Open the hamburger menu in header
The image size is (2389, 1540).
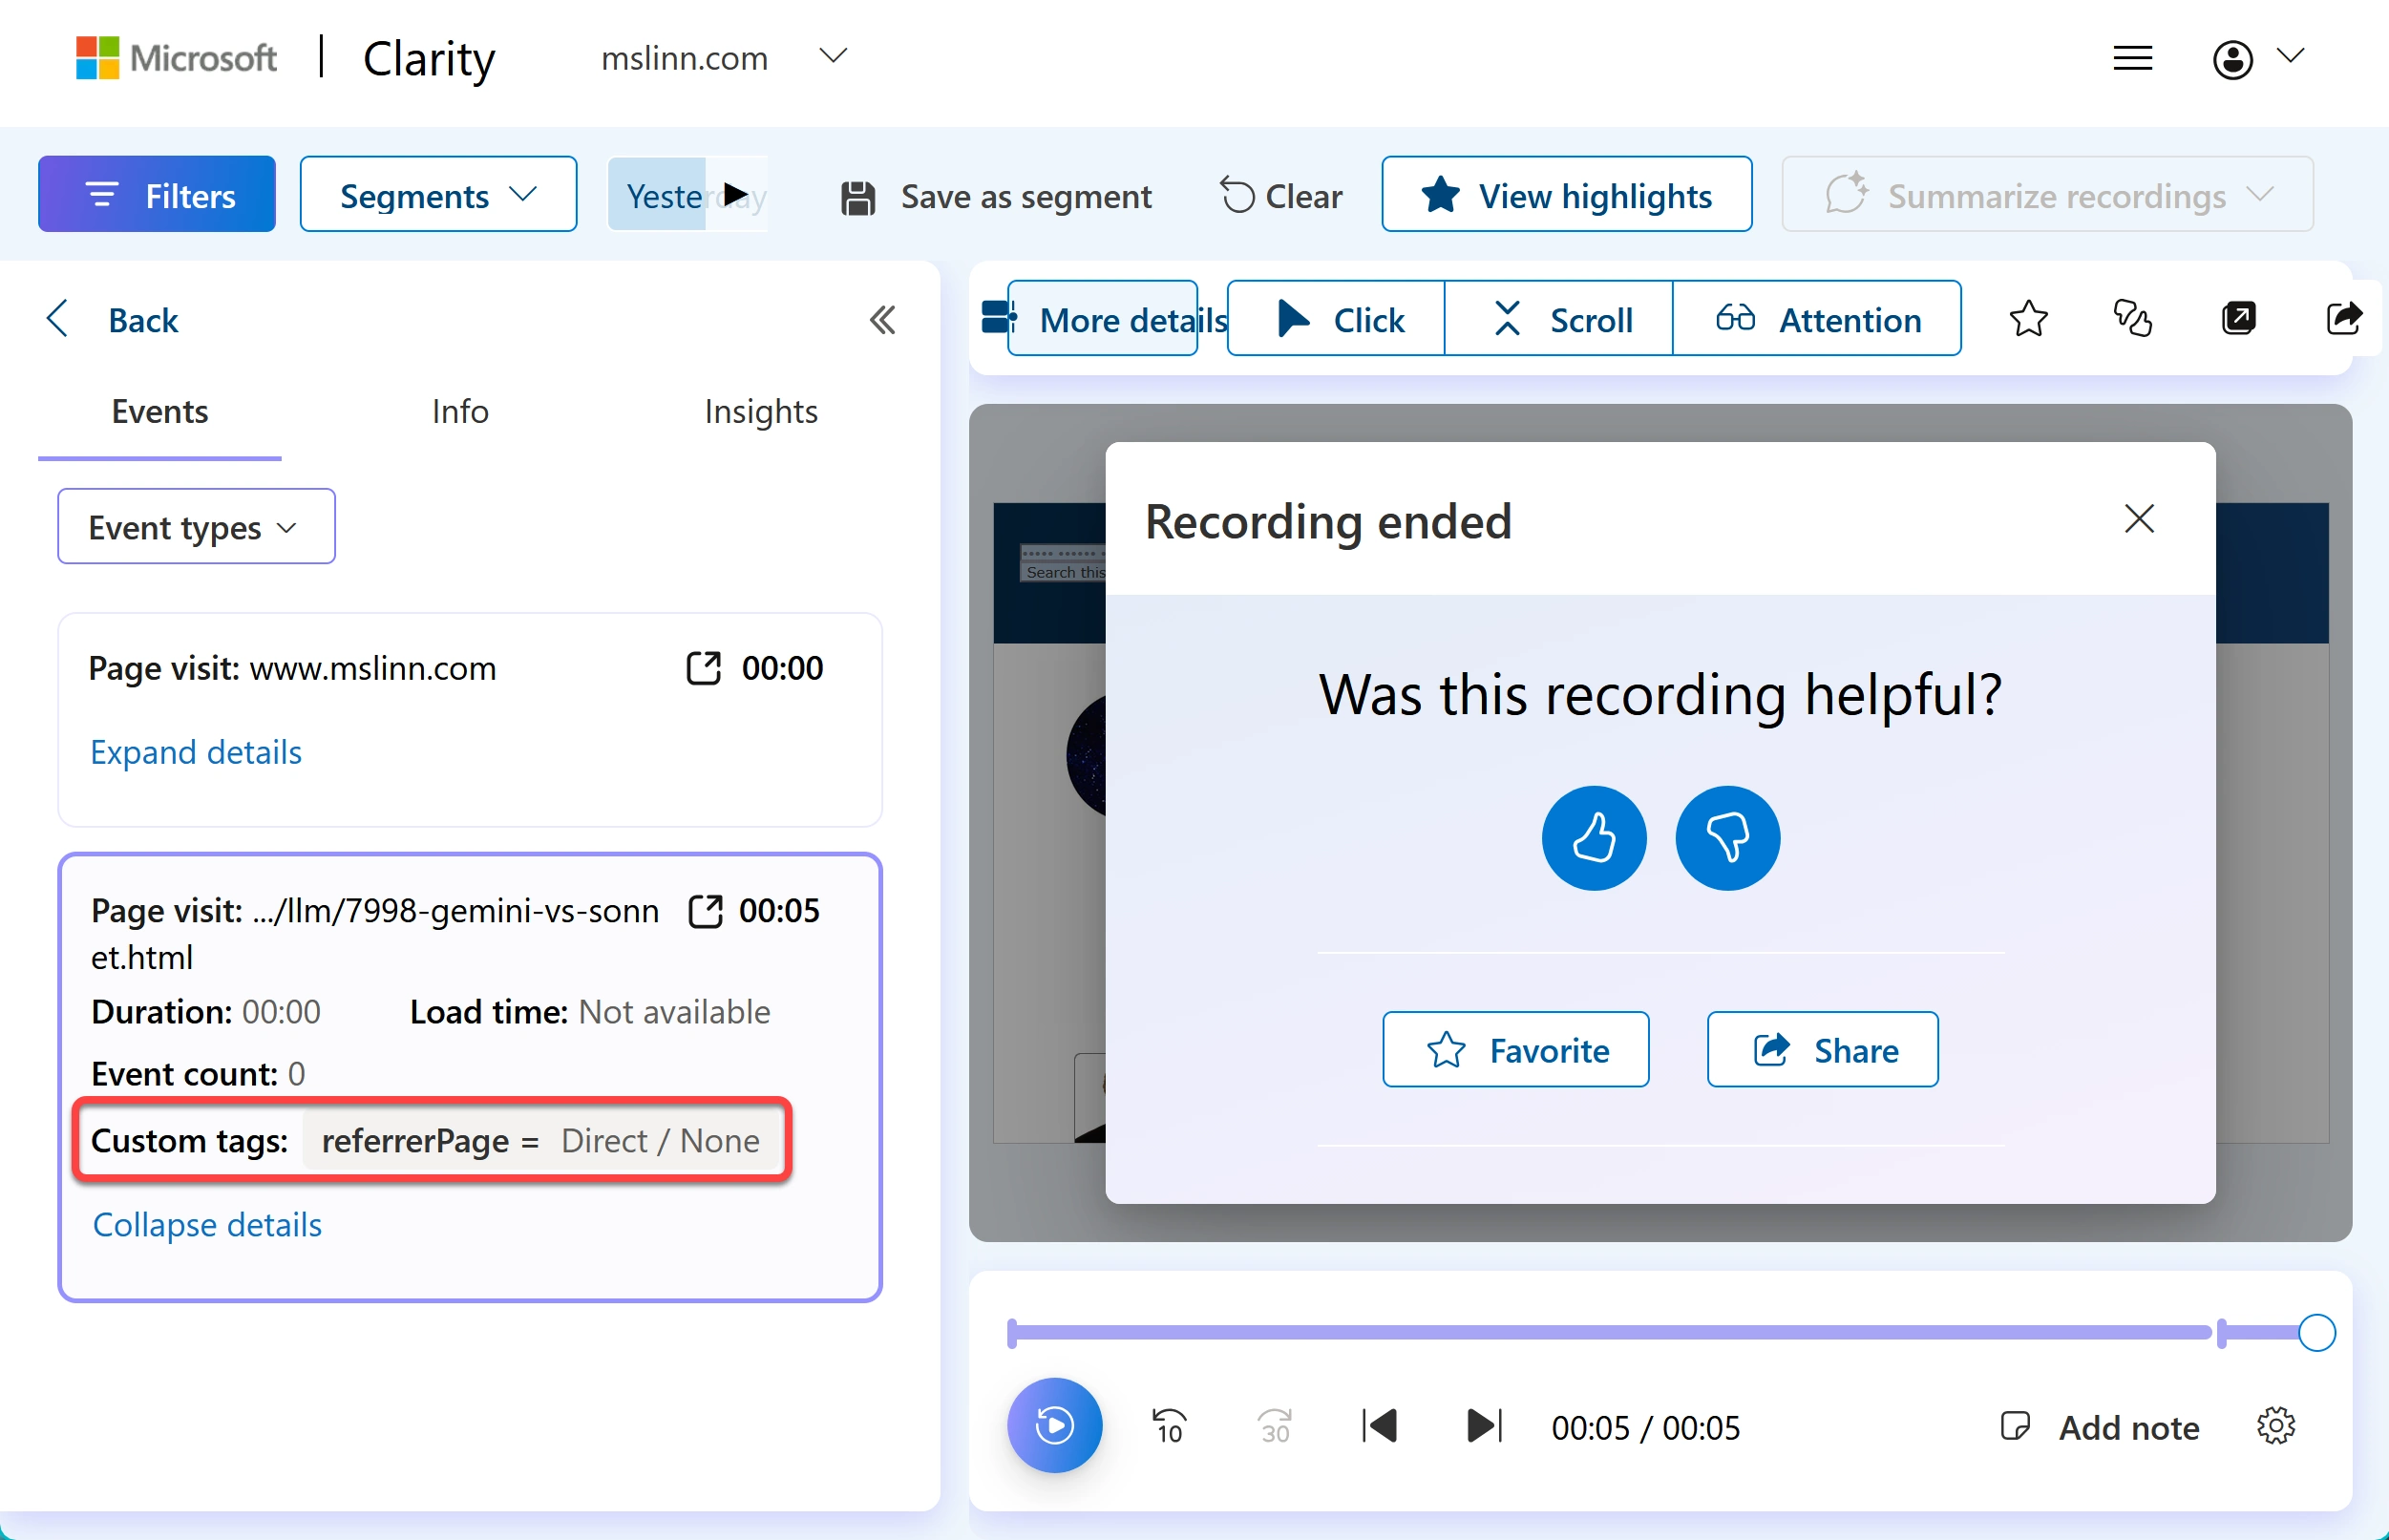click(2132, 58)
